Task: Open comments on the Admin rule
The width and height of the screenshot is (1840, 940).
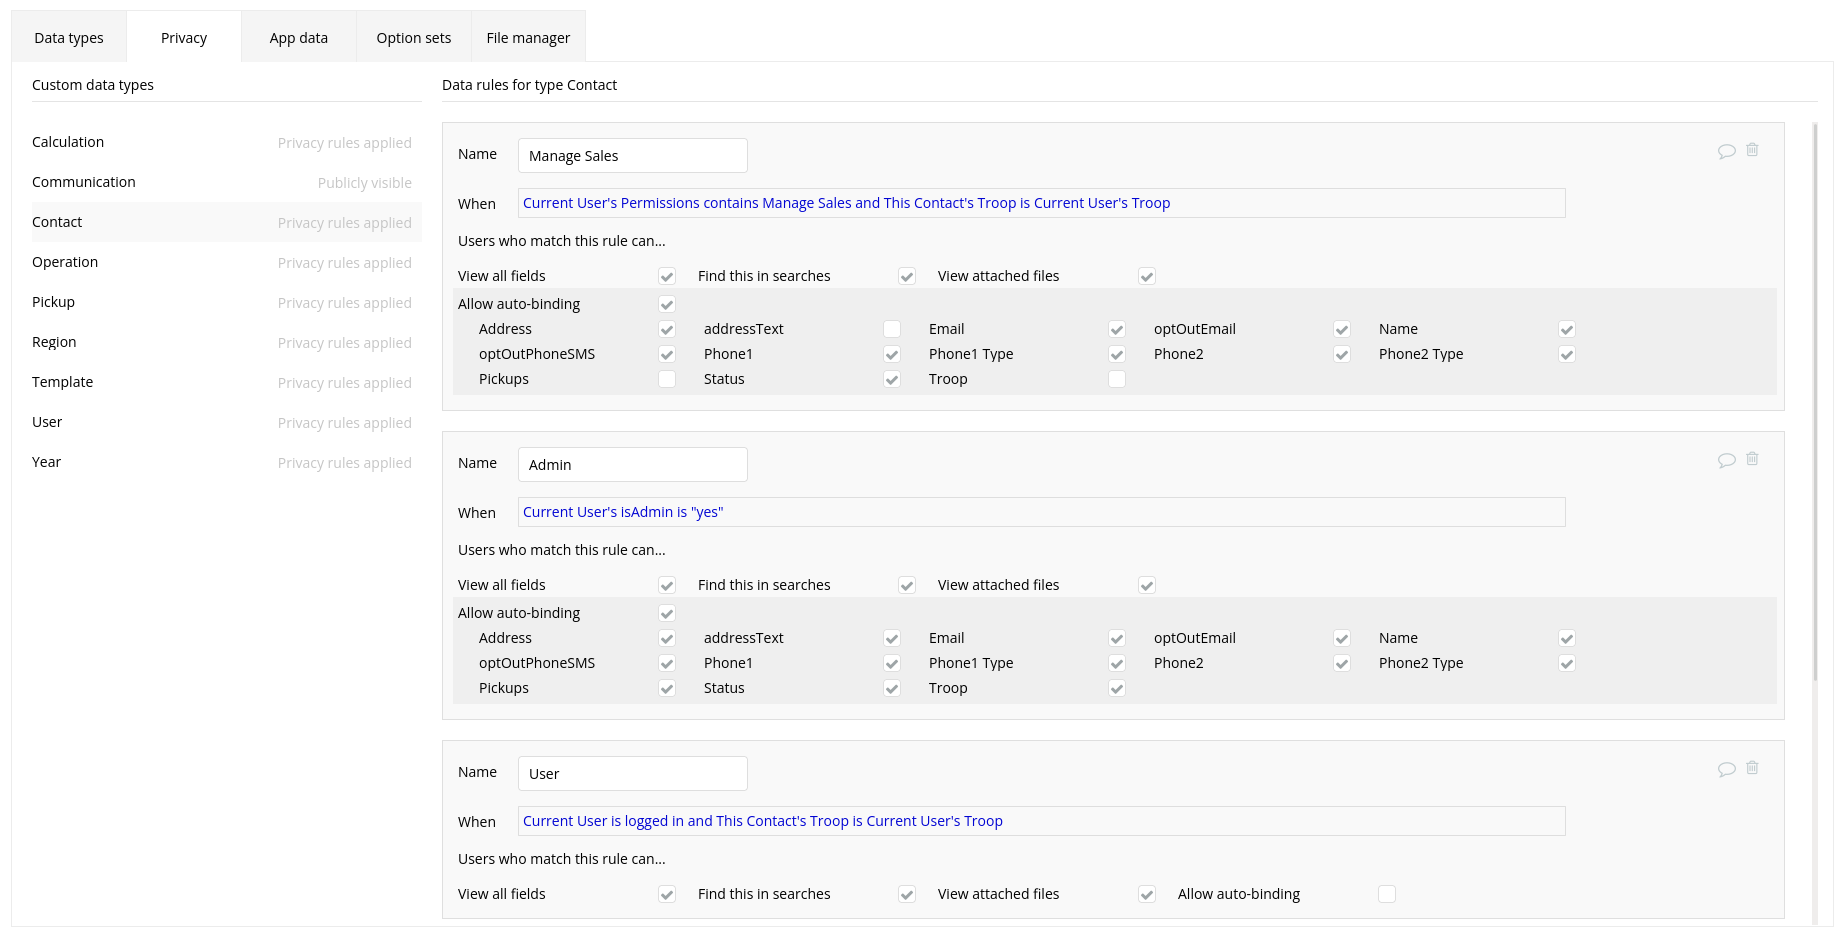Action: click(1727, 459)
